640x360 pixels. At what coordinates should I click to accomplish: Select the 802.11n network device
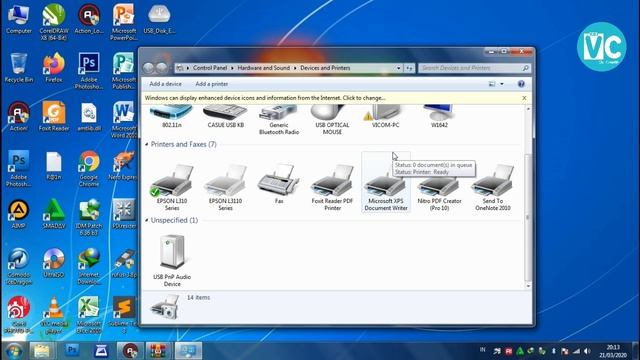coord(171,117)
